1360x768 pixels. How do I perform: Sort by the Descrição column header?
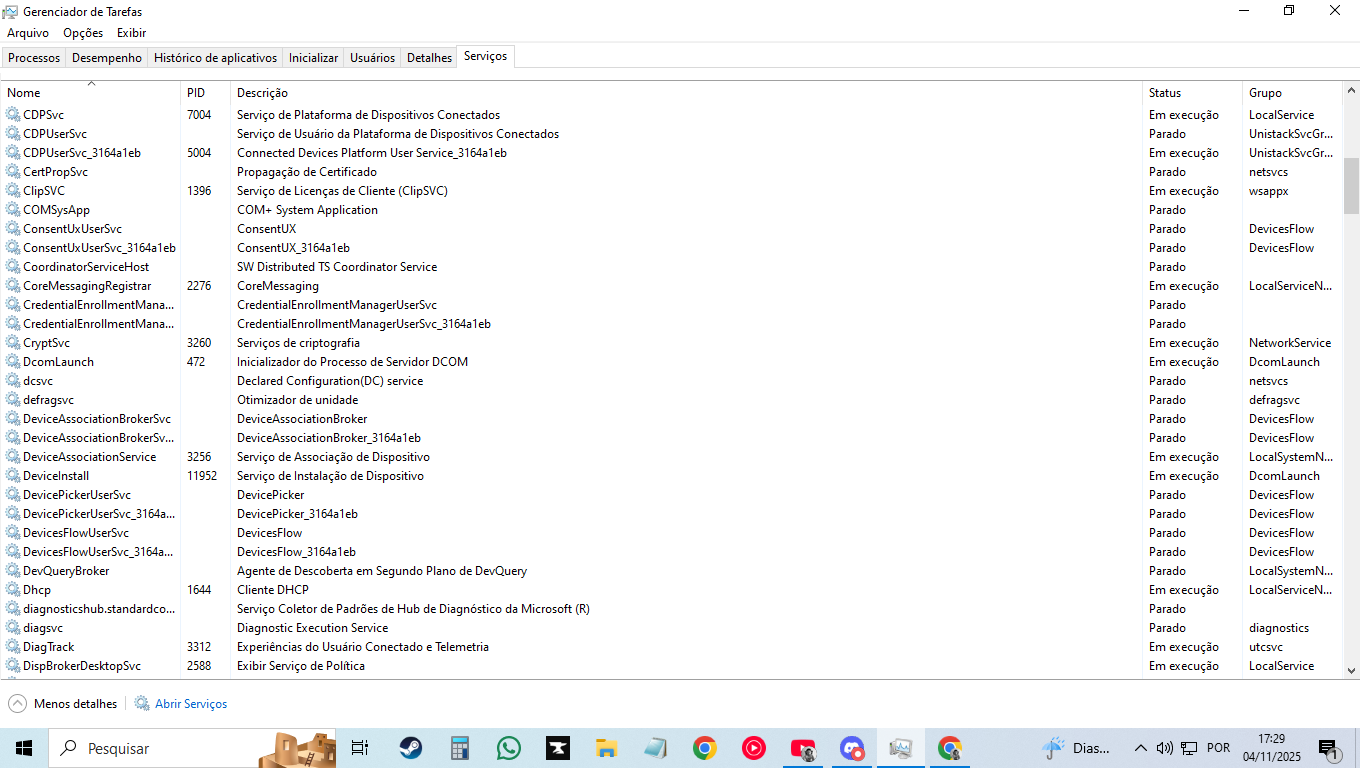(686, 93)
